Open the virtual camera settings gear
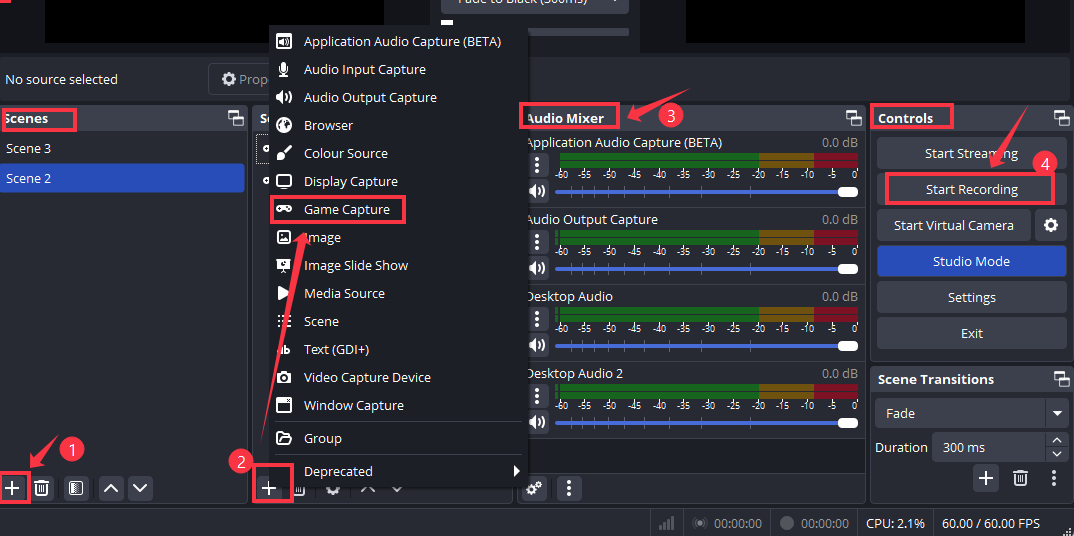This screenshot has width=1074, height=536. tap(1050, 225)
